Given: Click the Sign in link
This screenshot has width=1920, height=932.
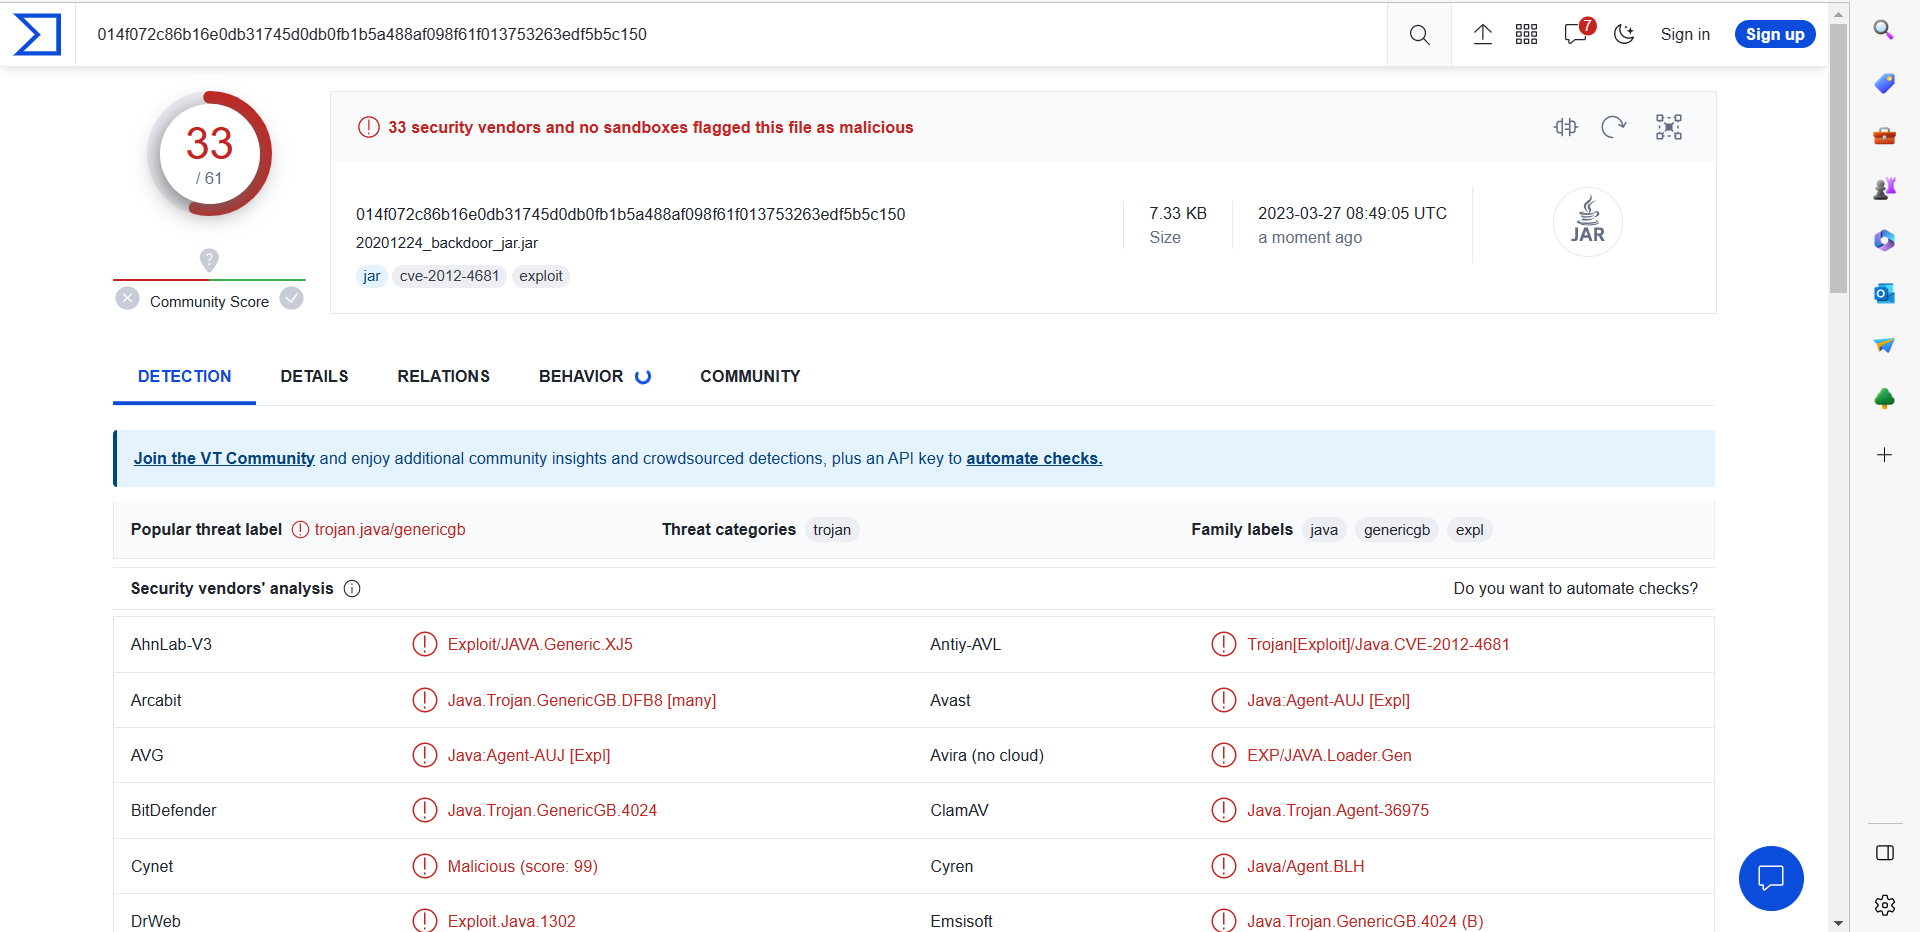Looking at the screenshot, I should (x=1685, y=34).
